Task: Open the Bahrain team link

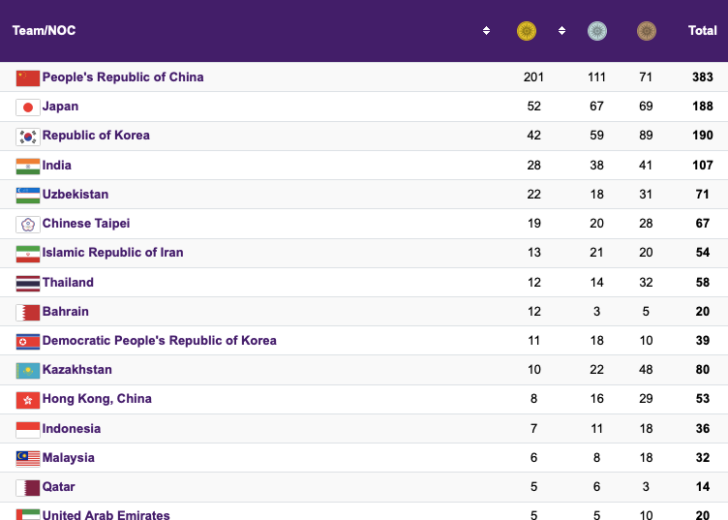Action: pos(65,312)
